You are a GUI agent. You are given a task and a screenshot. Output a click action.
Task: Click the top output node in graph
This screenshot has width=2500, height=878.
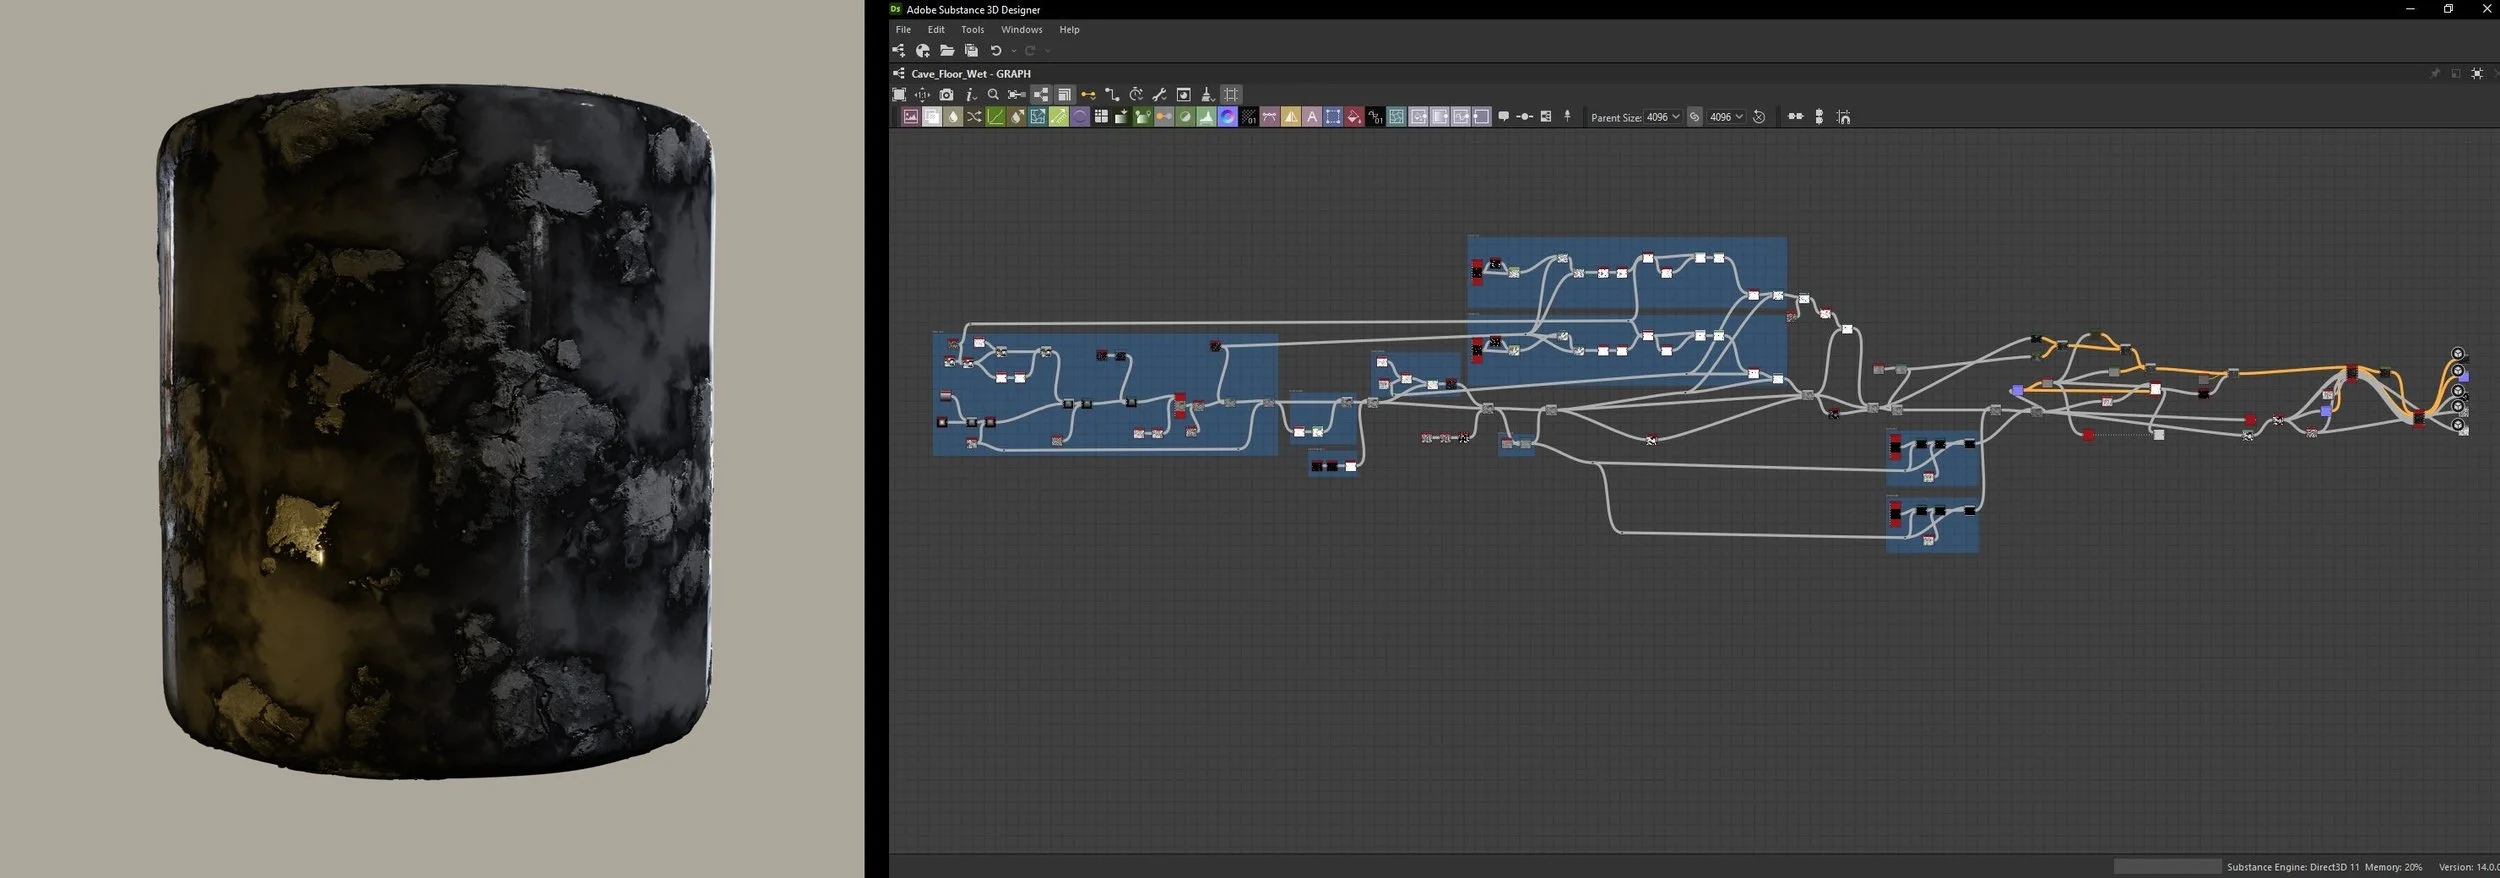pyautogui.click(x=2458, y=353)
